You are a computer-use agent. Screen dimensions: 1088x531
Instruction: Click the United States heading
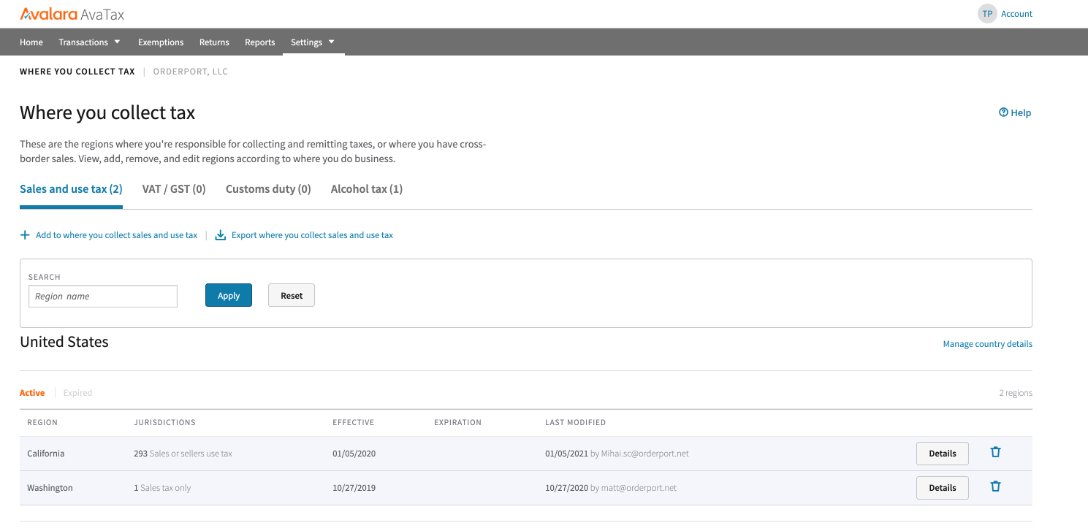[64, 342]
